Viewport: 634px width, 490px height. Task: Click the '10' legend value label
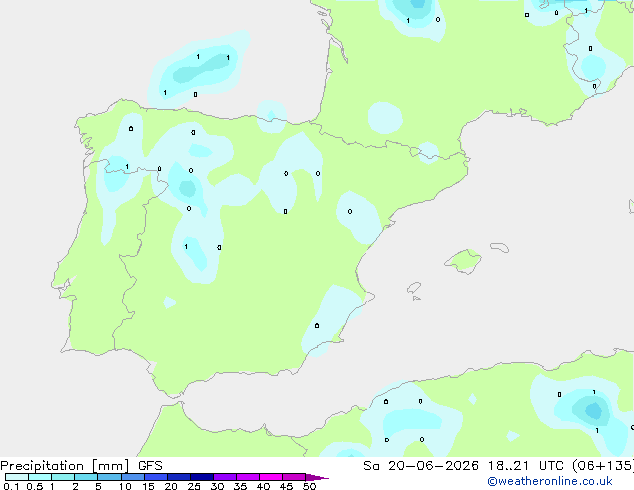[125, 486]
